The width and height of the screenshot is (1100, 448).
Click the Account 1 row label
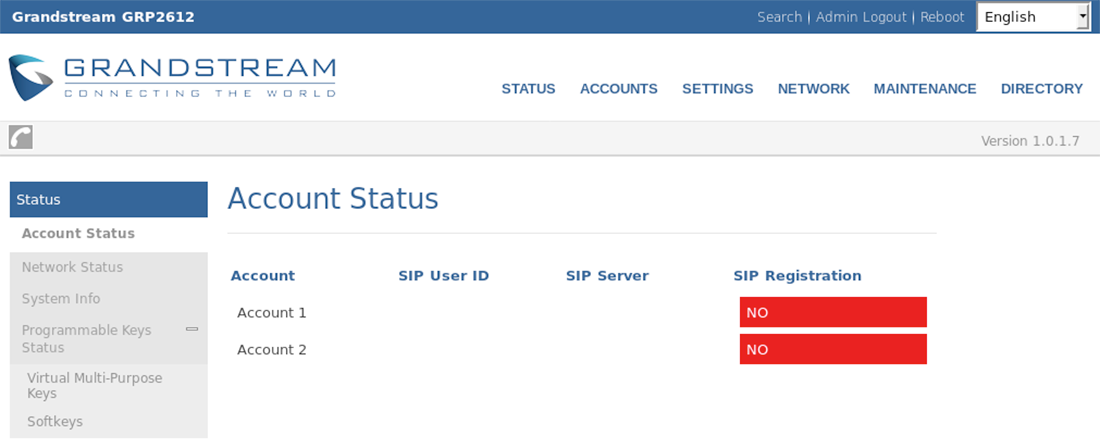[x=271, y=313]
